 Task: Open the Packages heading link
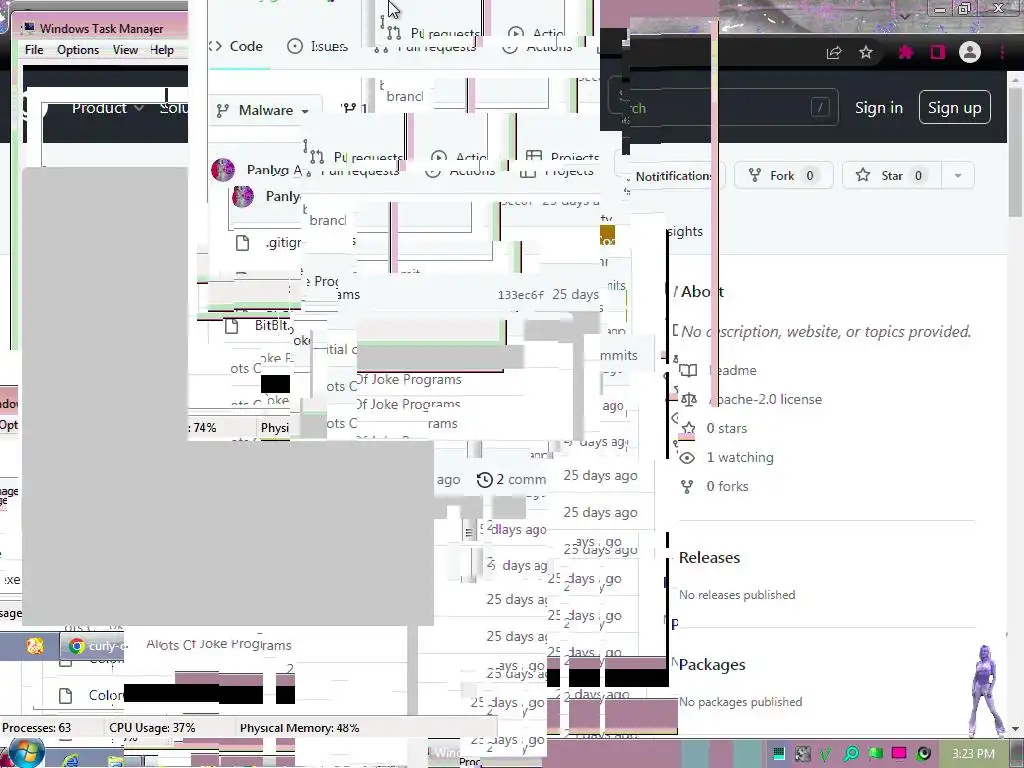(x=712, y=665)
